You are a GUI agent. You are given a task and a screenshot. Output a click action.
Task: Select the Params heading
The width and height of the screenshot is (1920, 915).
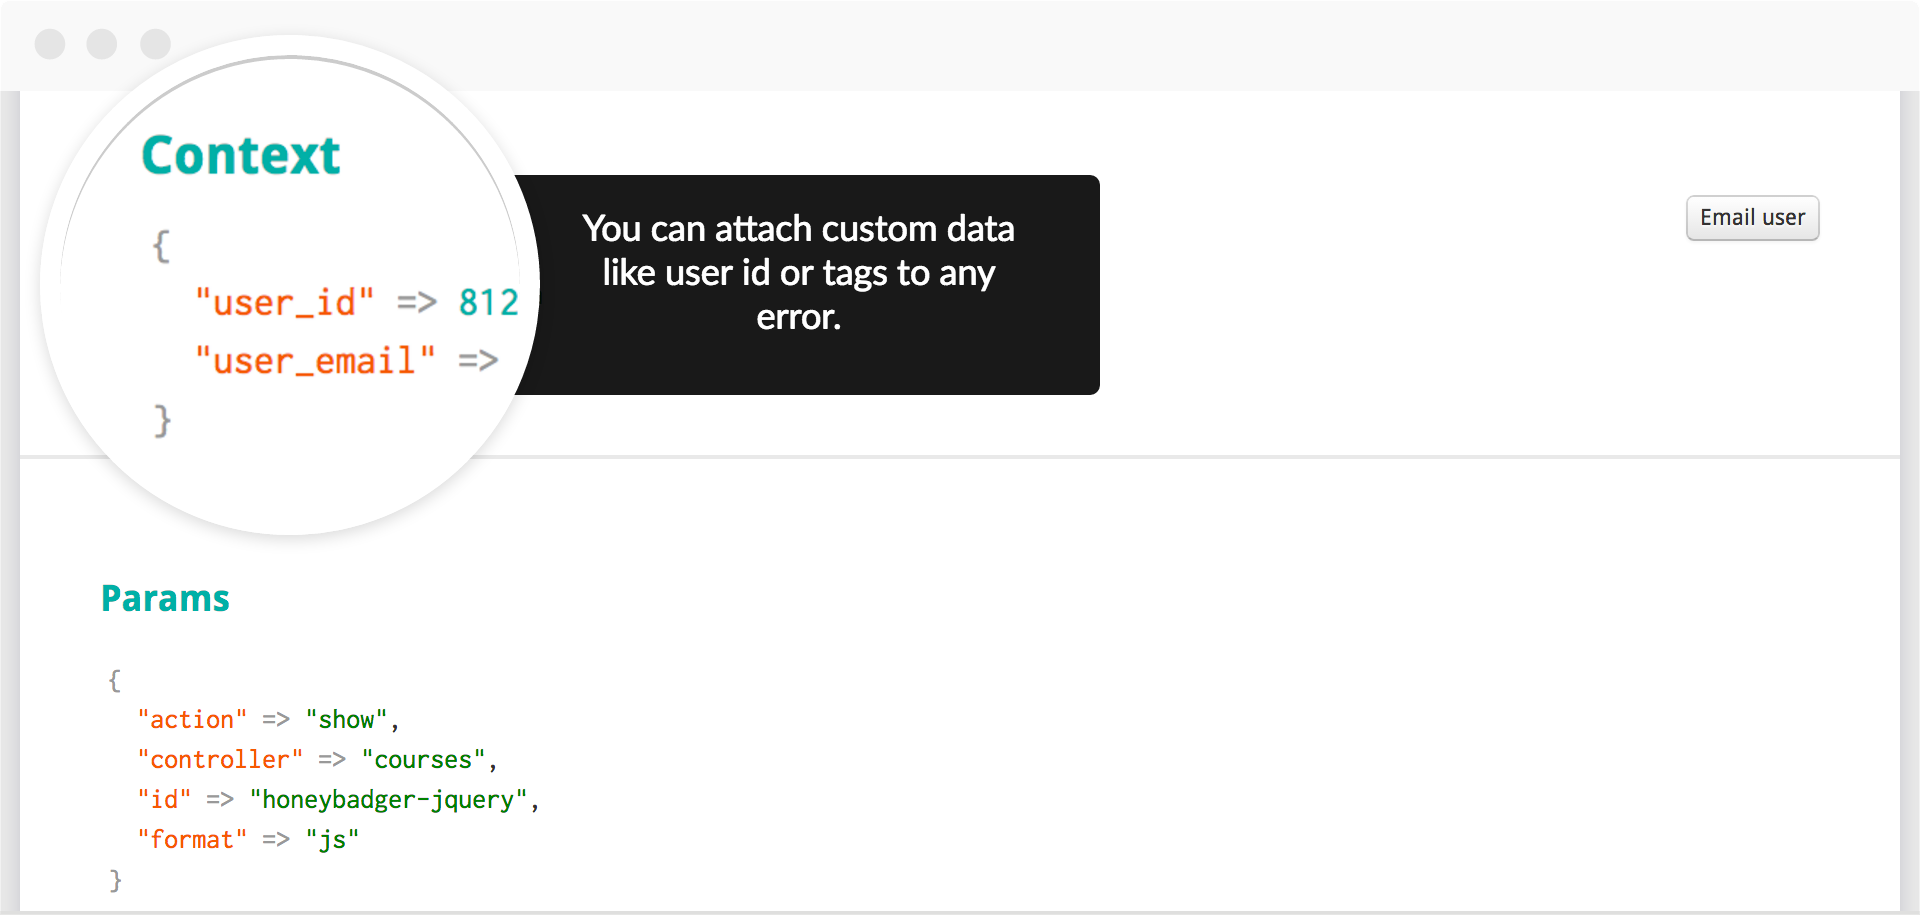click(165, 598)
